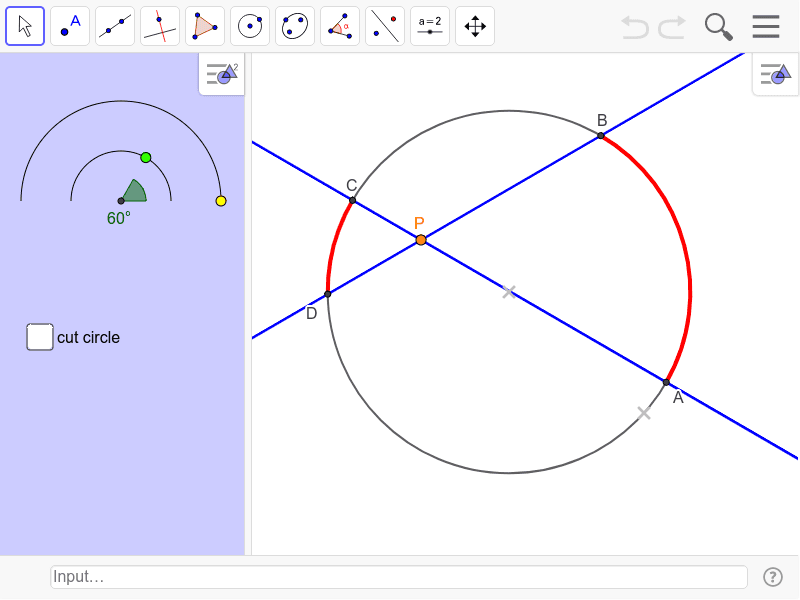Image resolution: width=800 pixels, height=600 pixels.
Task: Activate the Angle measurement tool
Action: [x=339, y=26]
